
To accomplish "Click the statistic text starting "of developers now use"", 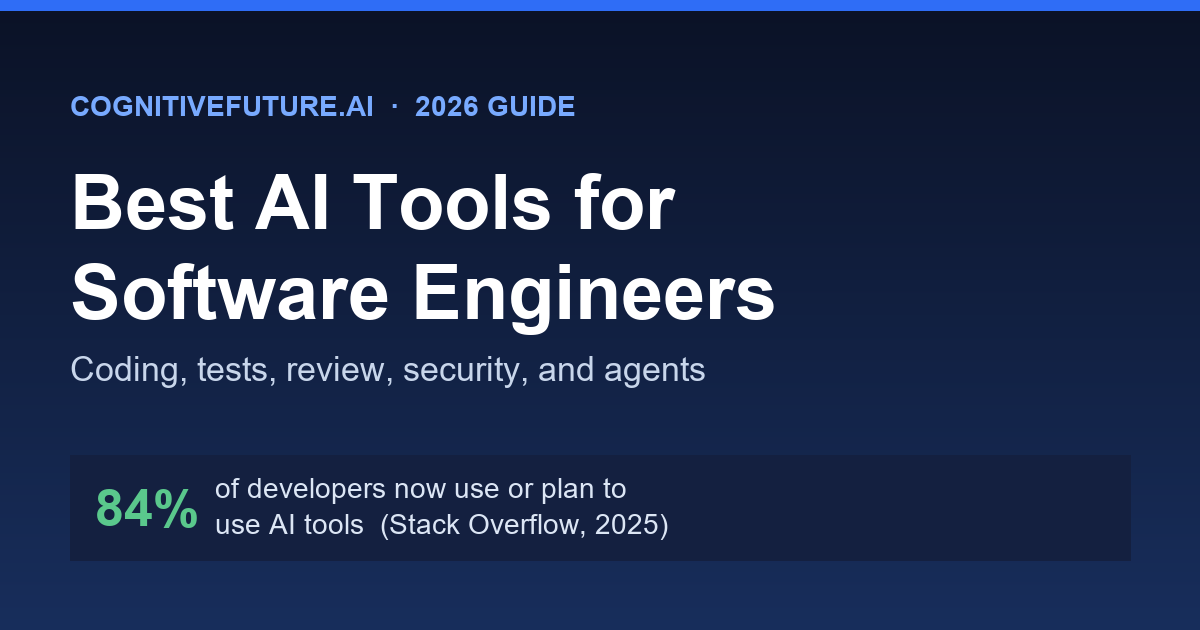I will click(x=442, y=507).
